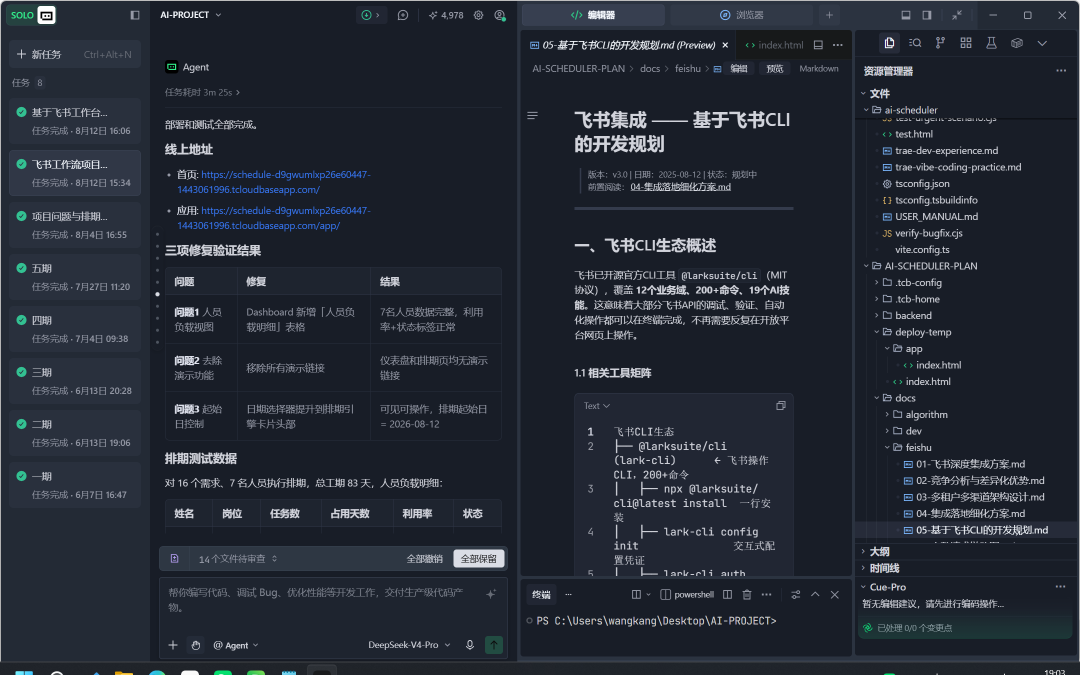Open extensions grid icon

coord(966,43)
